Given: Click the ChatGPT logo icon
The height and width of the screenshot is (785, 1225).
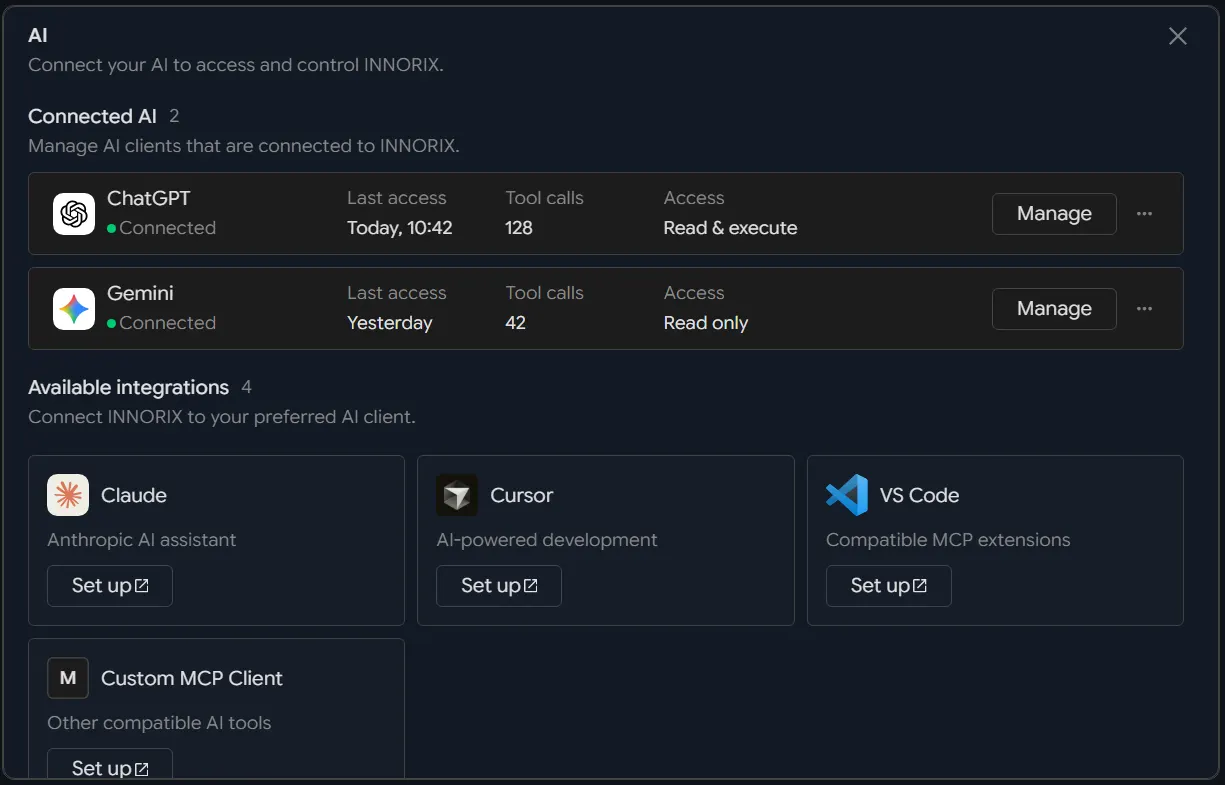Looking at the screenshot, I should pos(74,214).
